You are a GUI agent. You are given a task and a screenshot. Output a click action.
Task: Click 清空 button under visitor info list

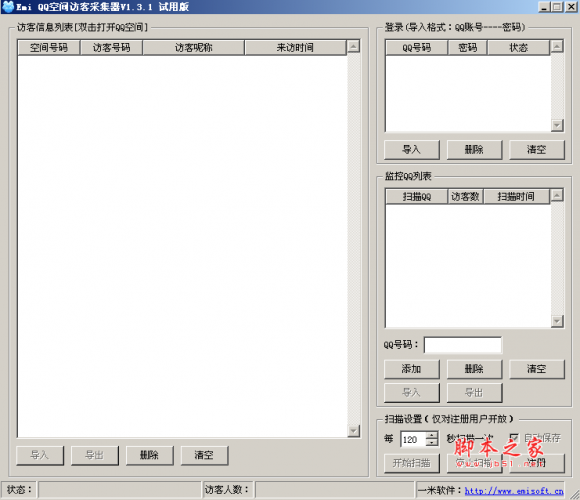pos(204,455)
